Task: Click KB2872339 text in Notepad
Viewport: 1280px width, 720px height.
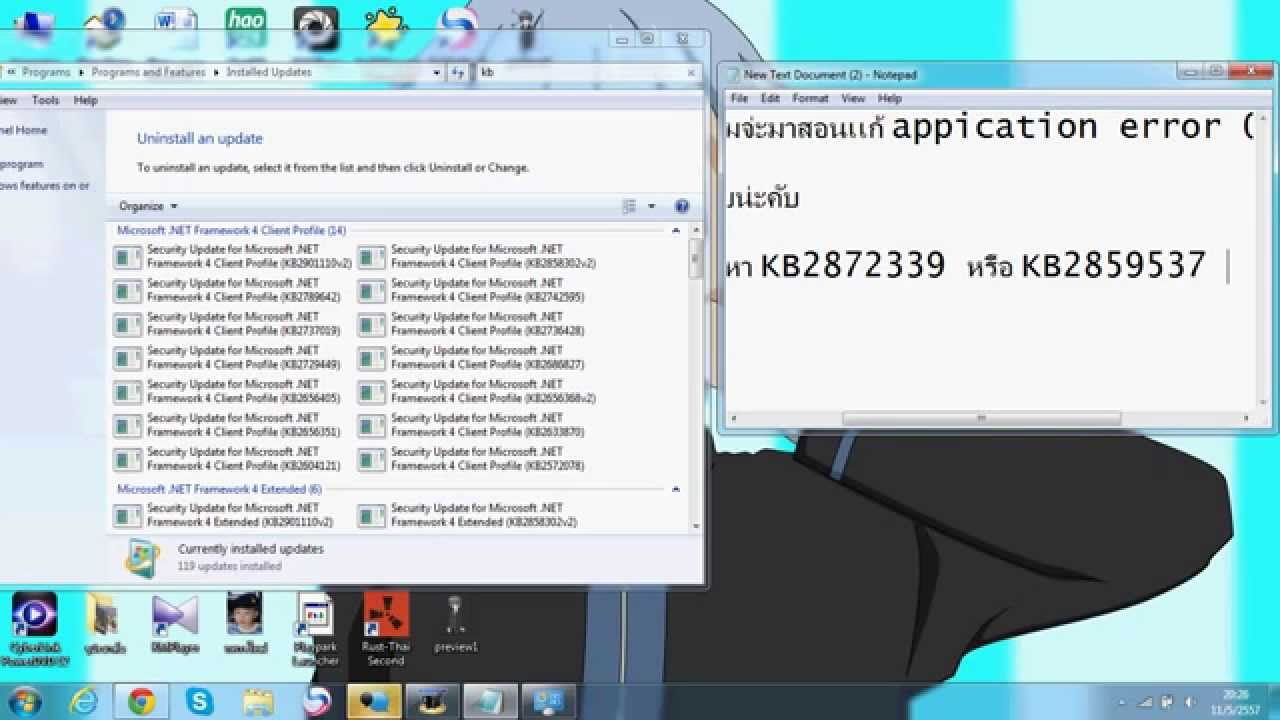Action: tap(853, 265)
